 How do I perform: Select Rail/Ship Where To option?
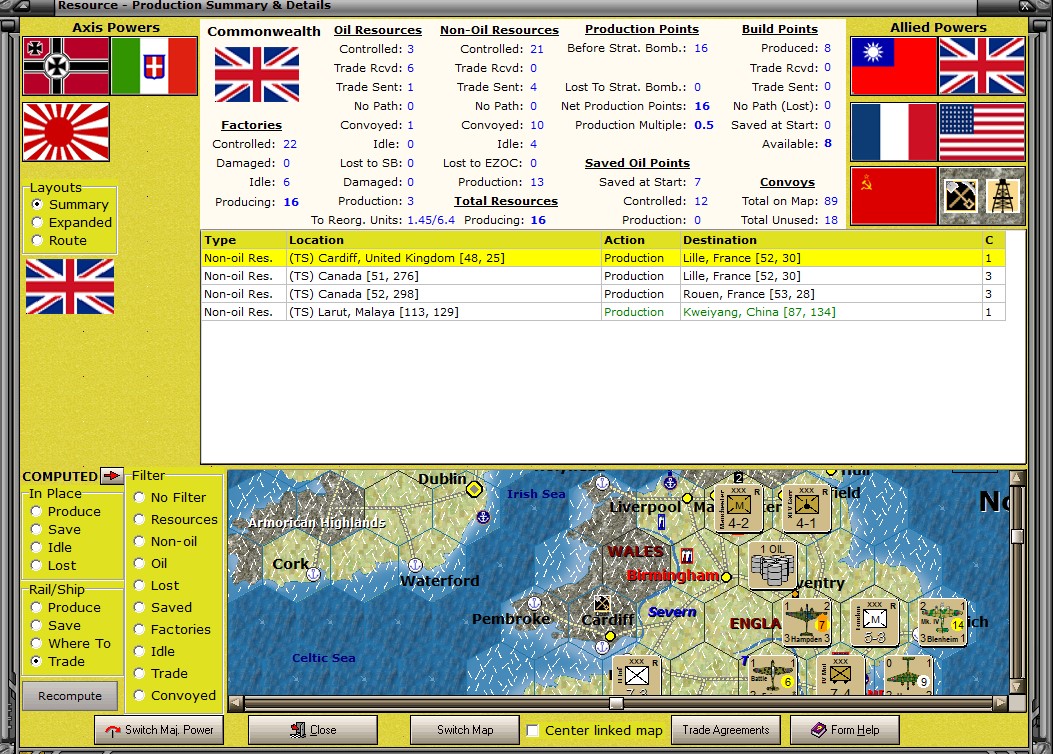click(71, 643)
